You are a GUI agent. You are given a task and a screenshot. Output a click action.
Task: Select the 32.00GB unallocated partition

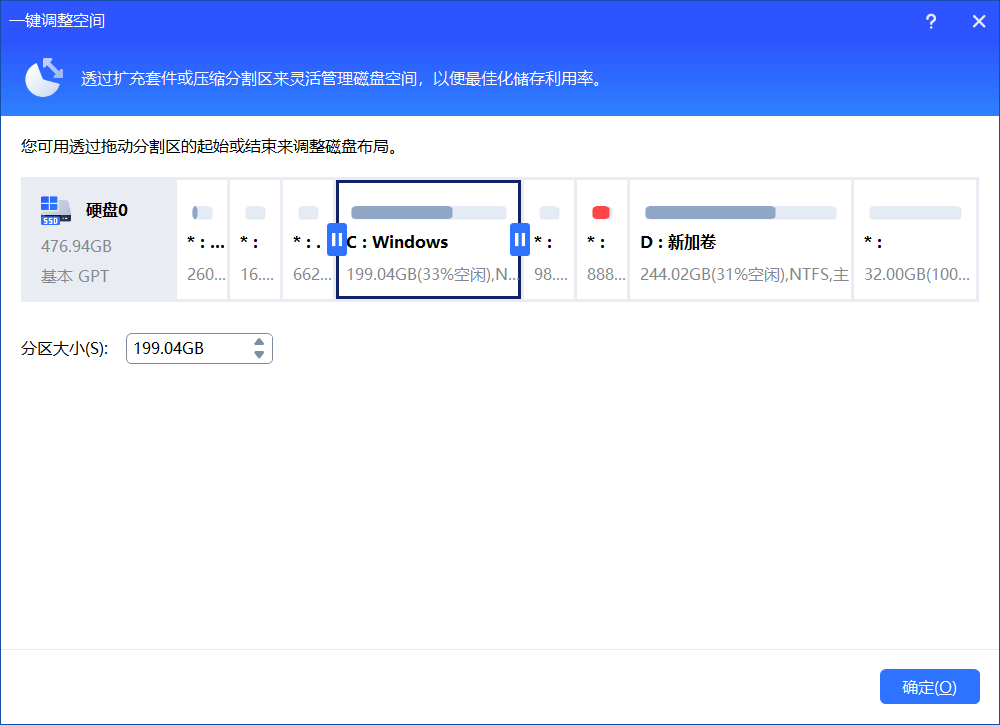(x=915, y=240)
